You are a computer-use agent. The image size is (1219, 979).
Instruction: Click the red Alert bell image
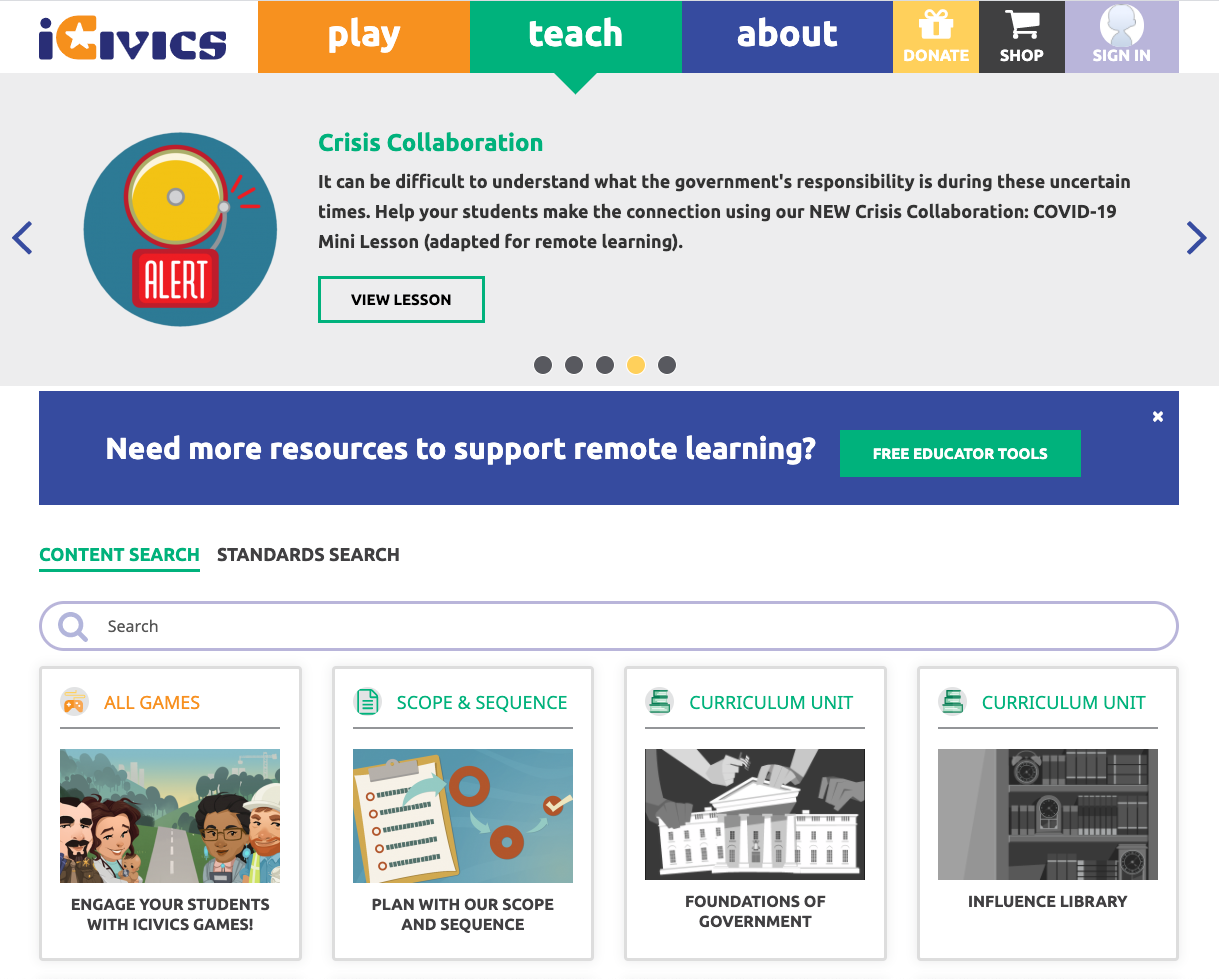click(180, 229)
